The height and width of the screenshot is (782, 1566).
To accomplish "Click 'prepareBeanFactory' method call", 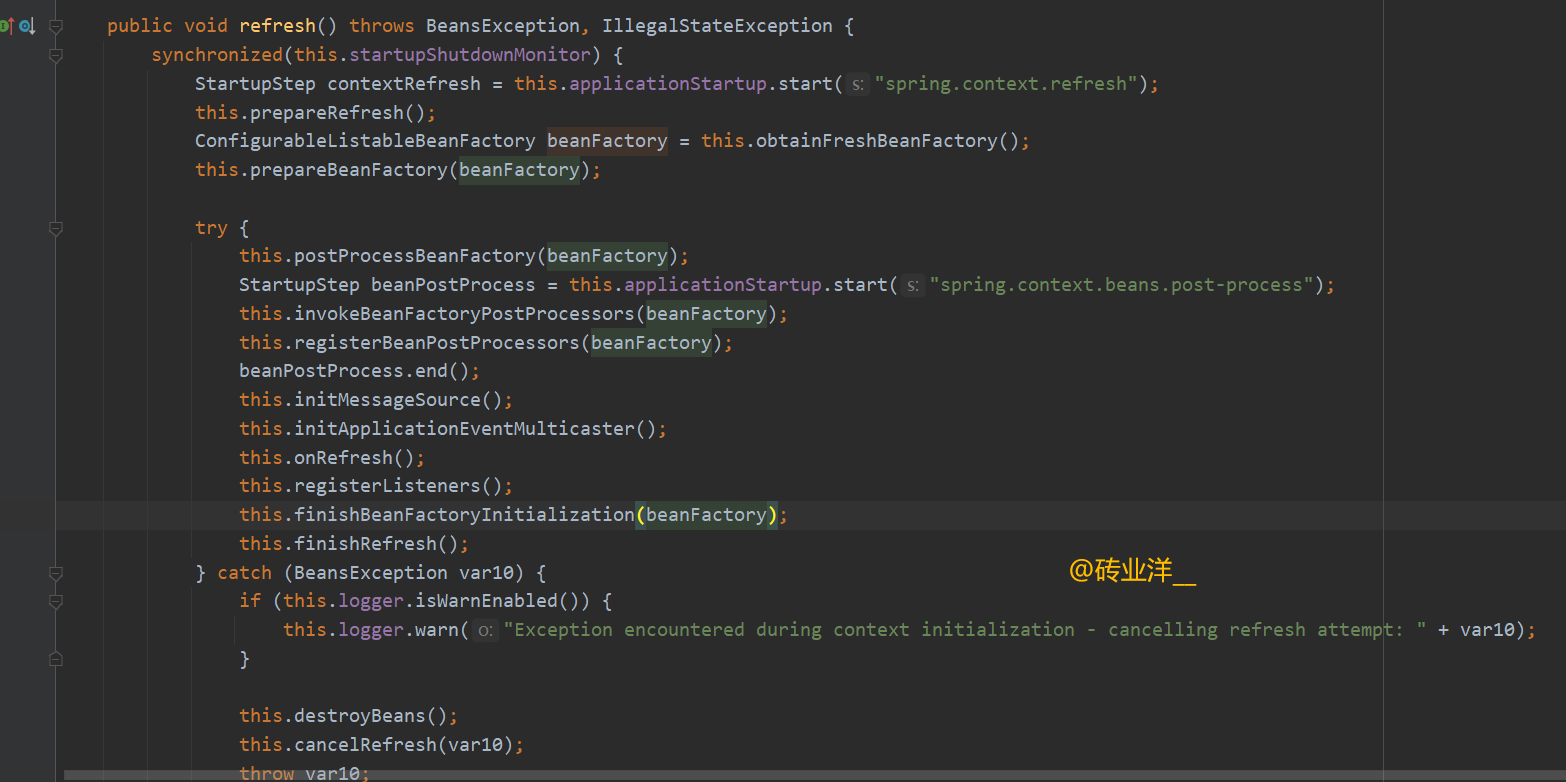I will [x=348, y=170].
